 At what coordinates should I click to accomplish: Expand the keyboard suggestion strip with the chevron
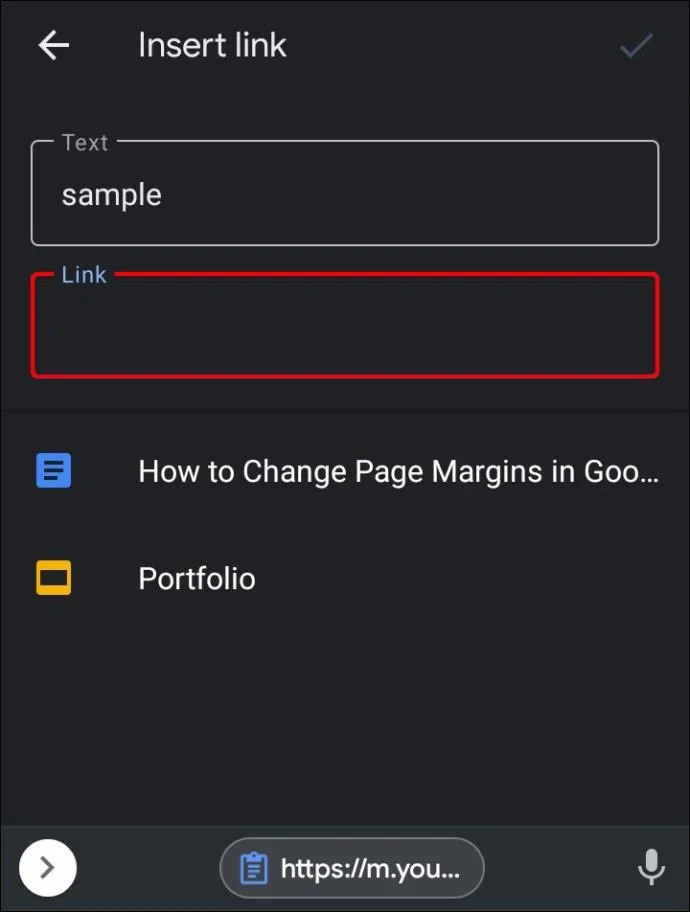pyautogui.click(x=47, y=868)
